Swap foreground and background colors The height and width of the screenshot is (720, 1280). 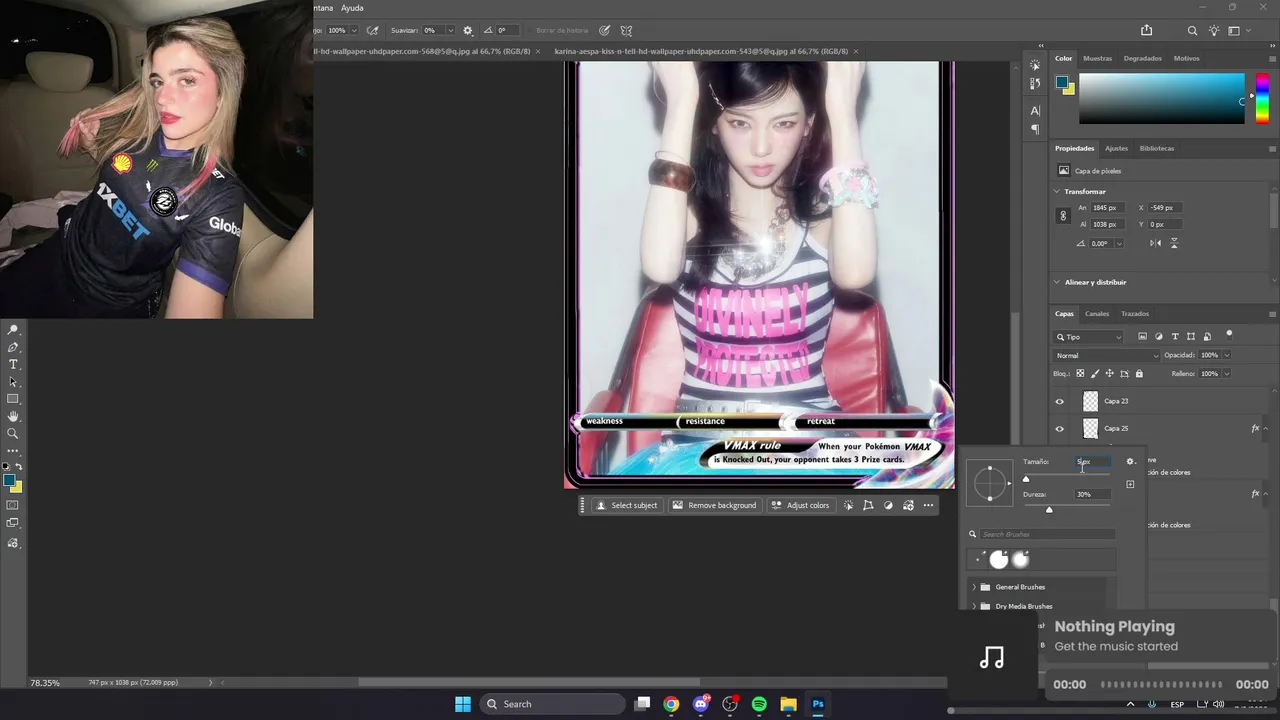[x=19, y=467]
